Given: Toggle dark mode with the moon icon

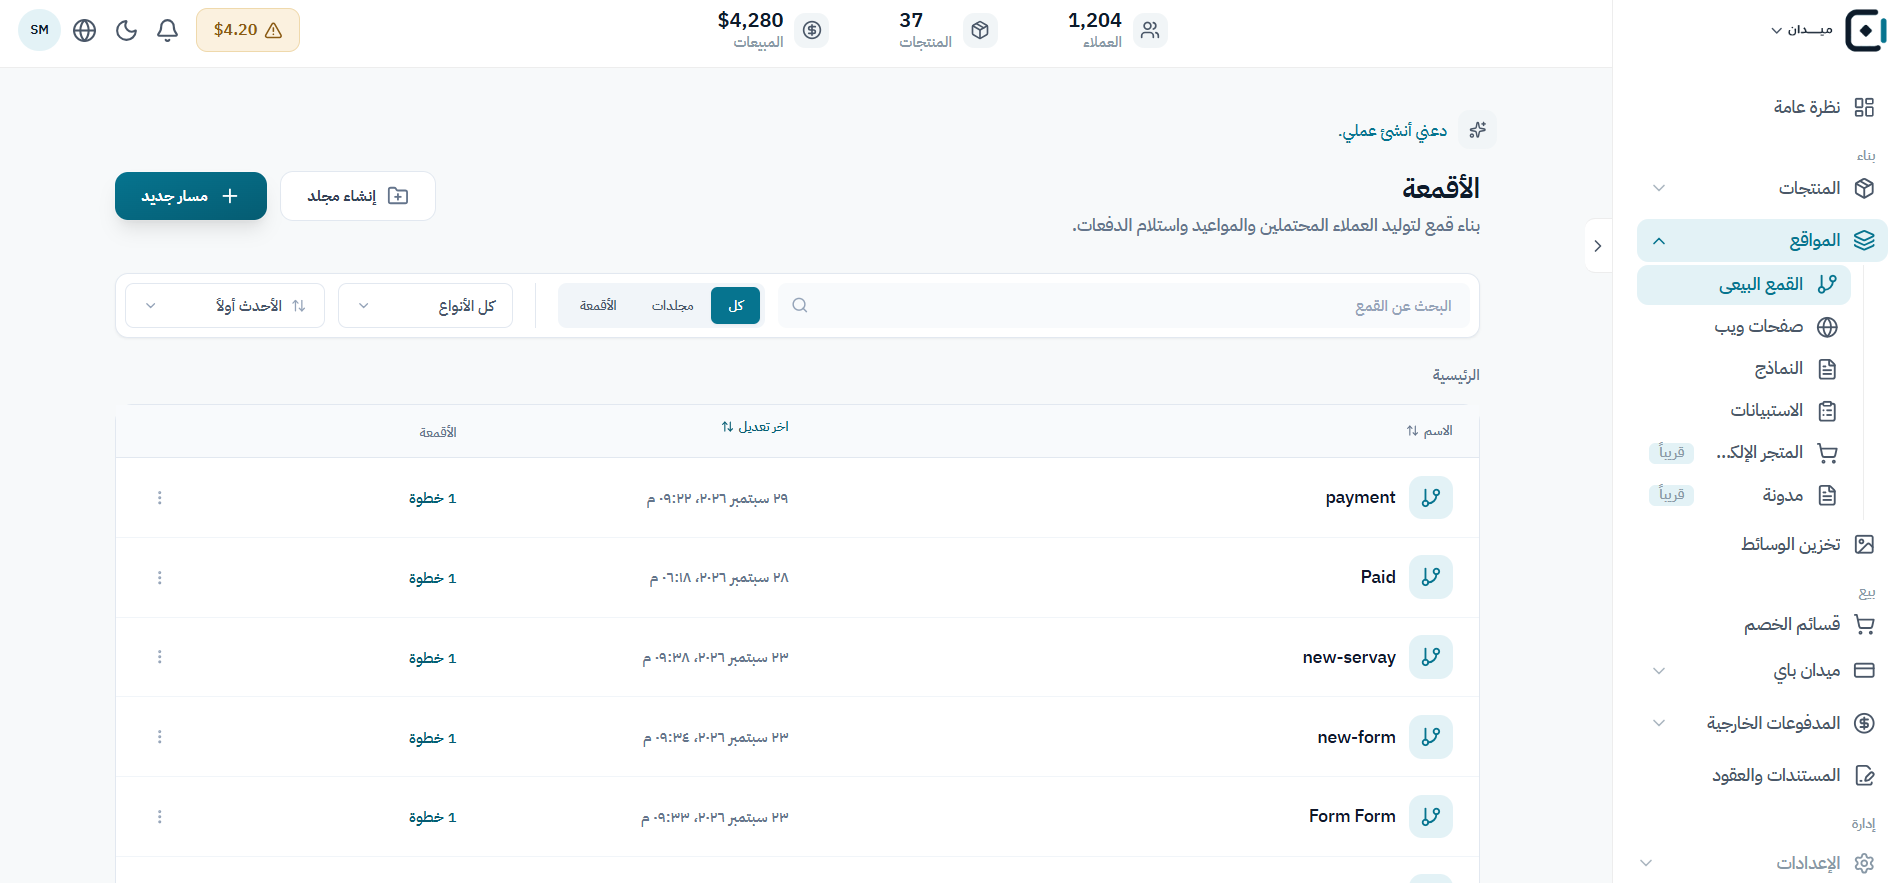Looking at the screenshot, I should [126, 30].
